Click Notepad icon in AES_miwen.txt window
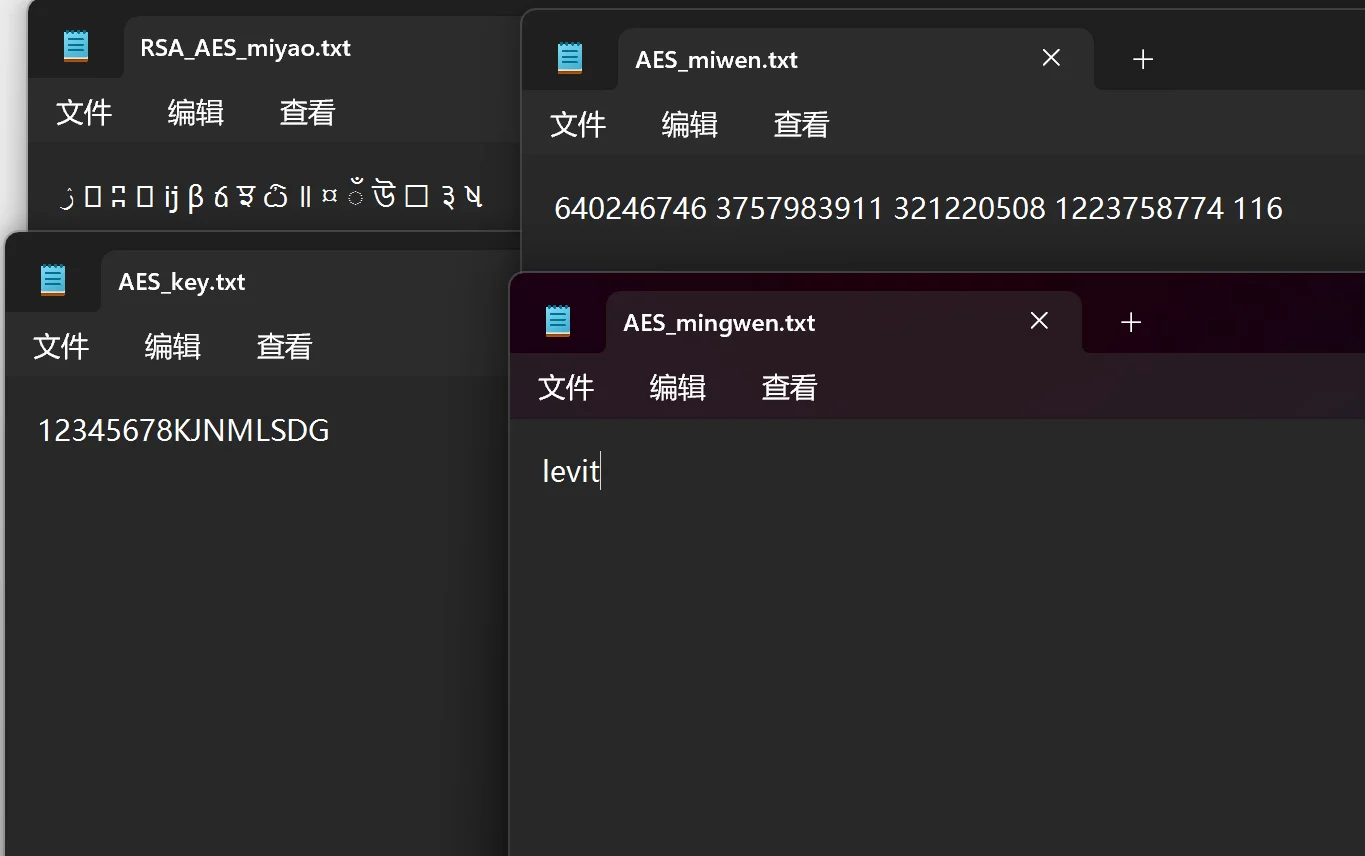 tap(570, 58)
